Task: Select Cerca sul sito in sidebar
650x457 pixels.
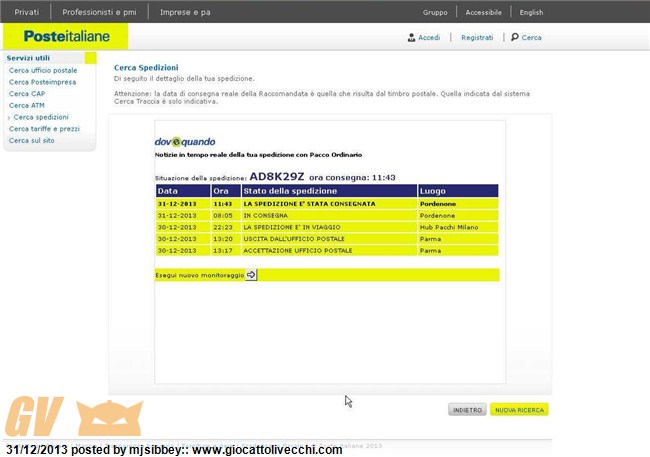Action: 32,141
